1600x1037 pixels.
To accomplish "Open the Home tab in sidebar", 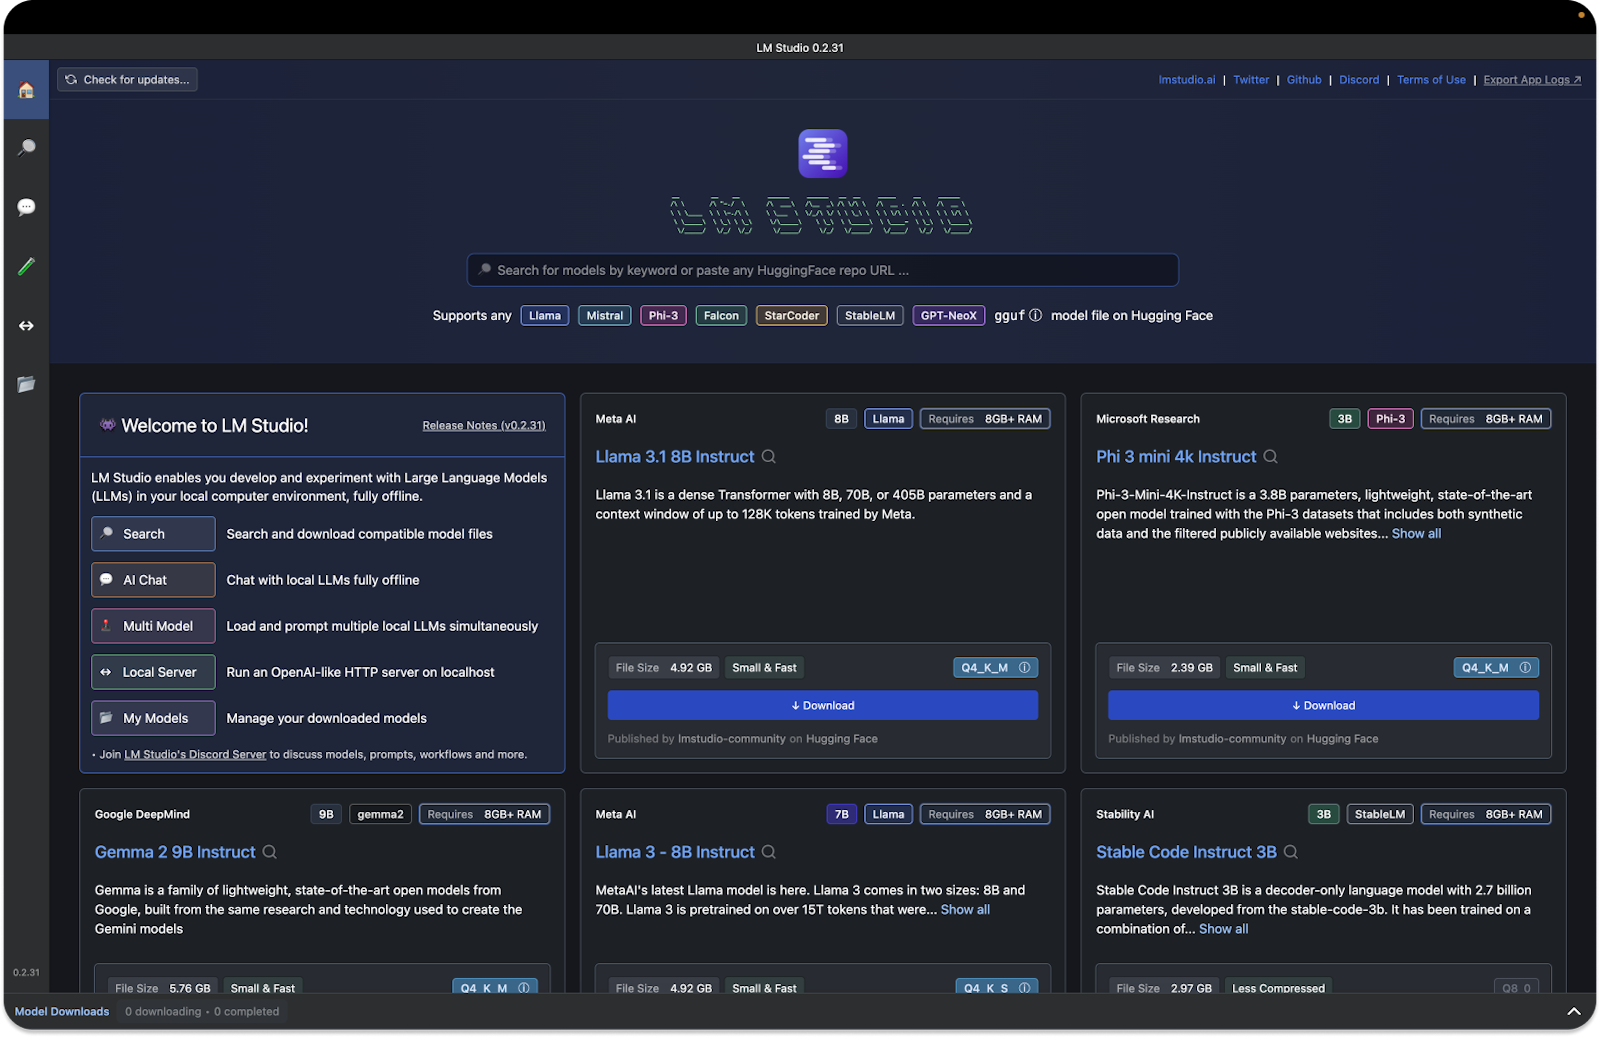I will tap(26, 90).
